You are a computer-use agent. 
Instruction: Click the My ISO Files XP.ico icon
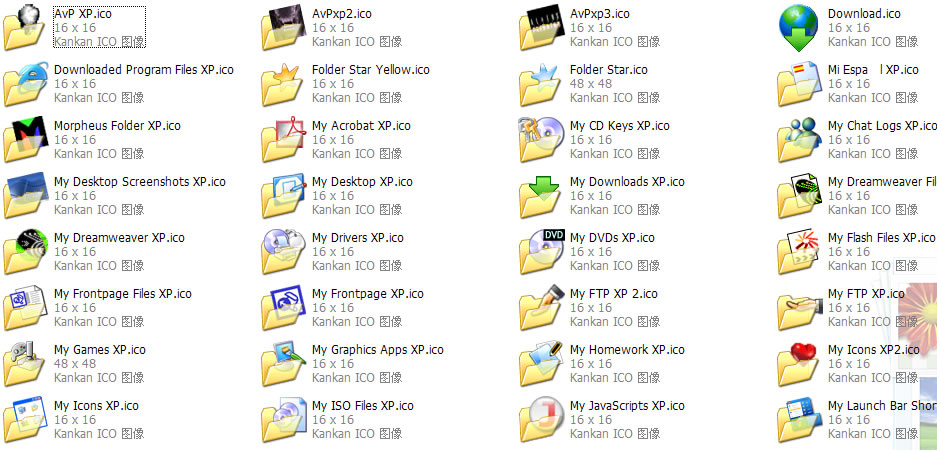coord(283,419)
